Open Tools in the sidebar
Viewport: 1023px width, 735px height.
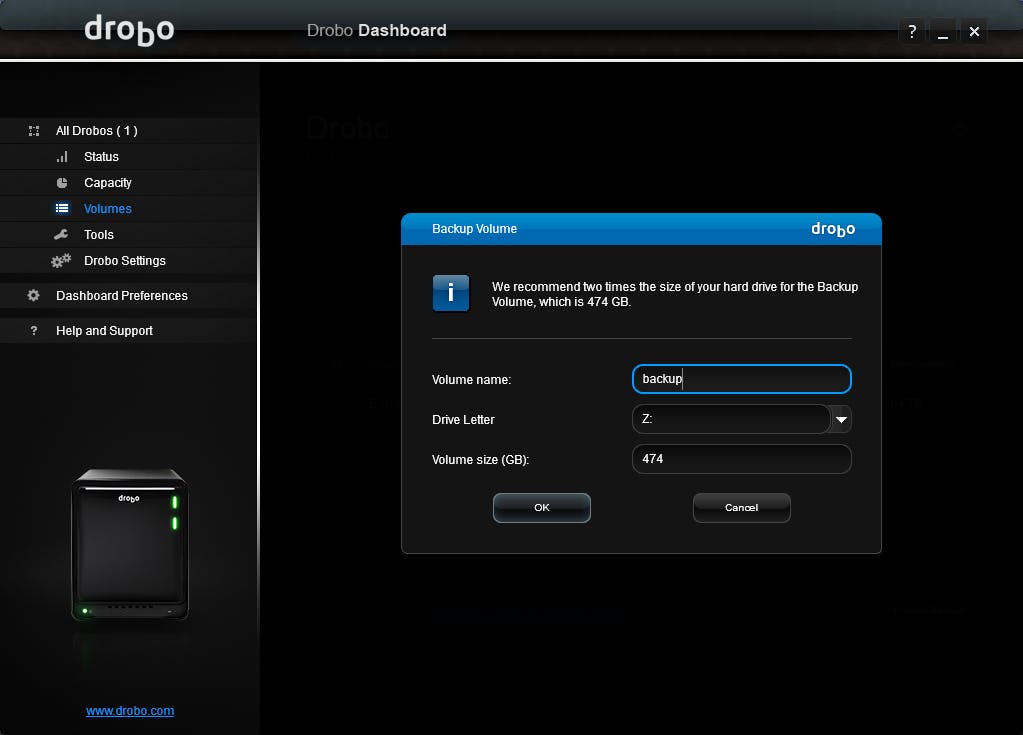(129, 235)
